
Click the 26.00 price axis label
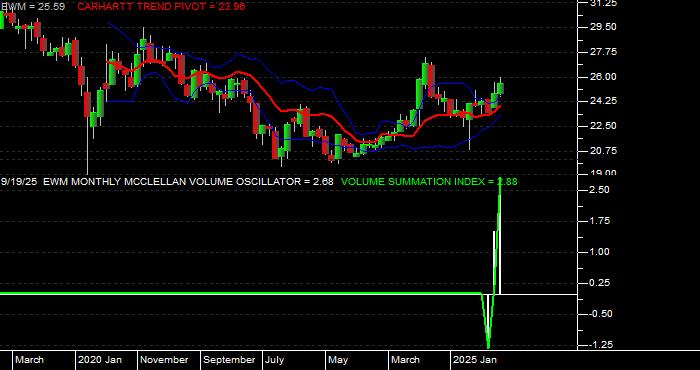[x=604, y=77]
